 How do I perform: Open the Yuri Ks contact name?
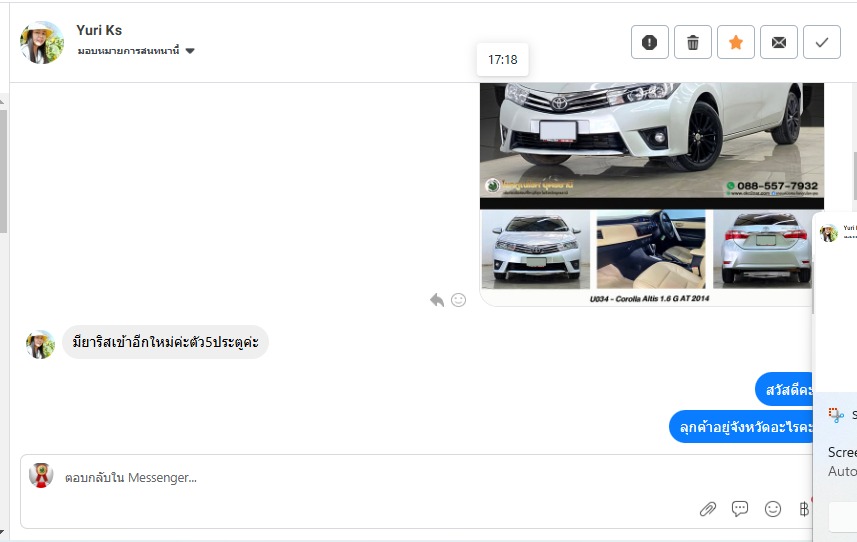click(x=99, y=30)
